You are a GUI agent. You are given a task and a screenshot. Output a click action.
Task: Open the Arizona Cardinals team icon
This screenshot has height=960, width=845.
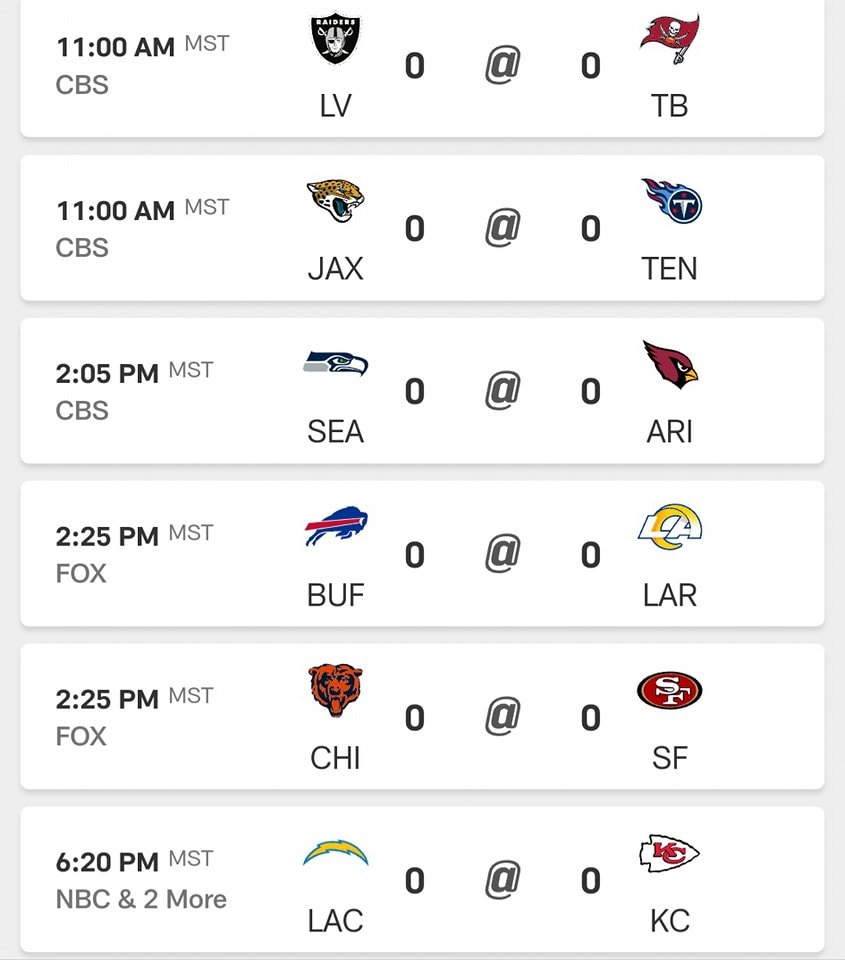[670, 364]
